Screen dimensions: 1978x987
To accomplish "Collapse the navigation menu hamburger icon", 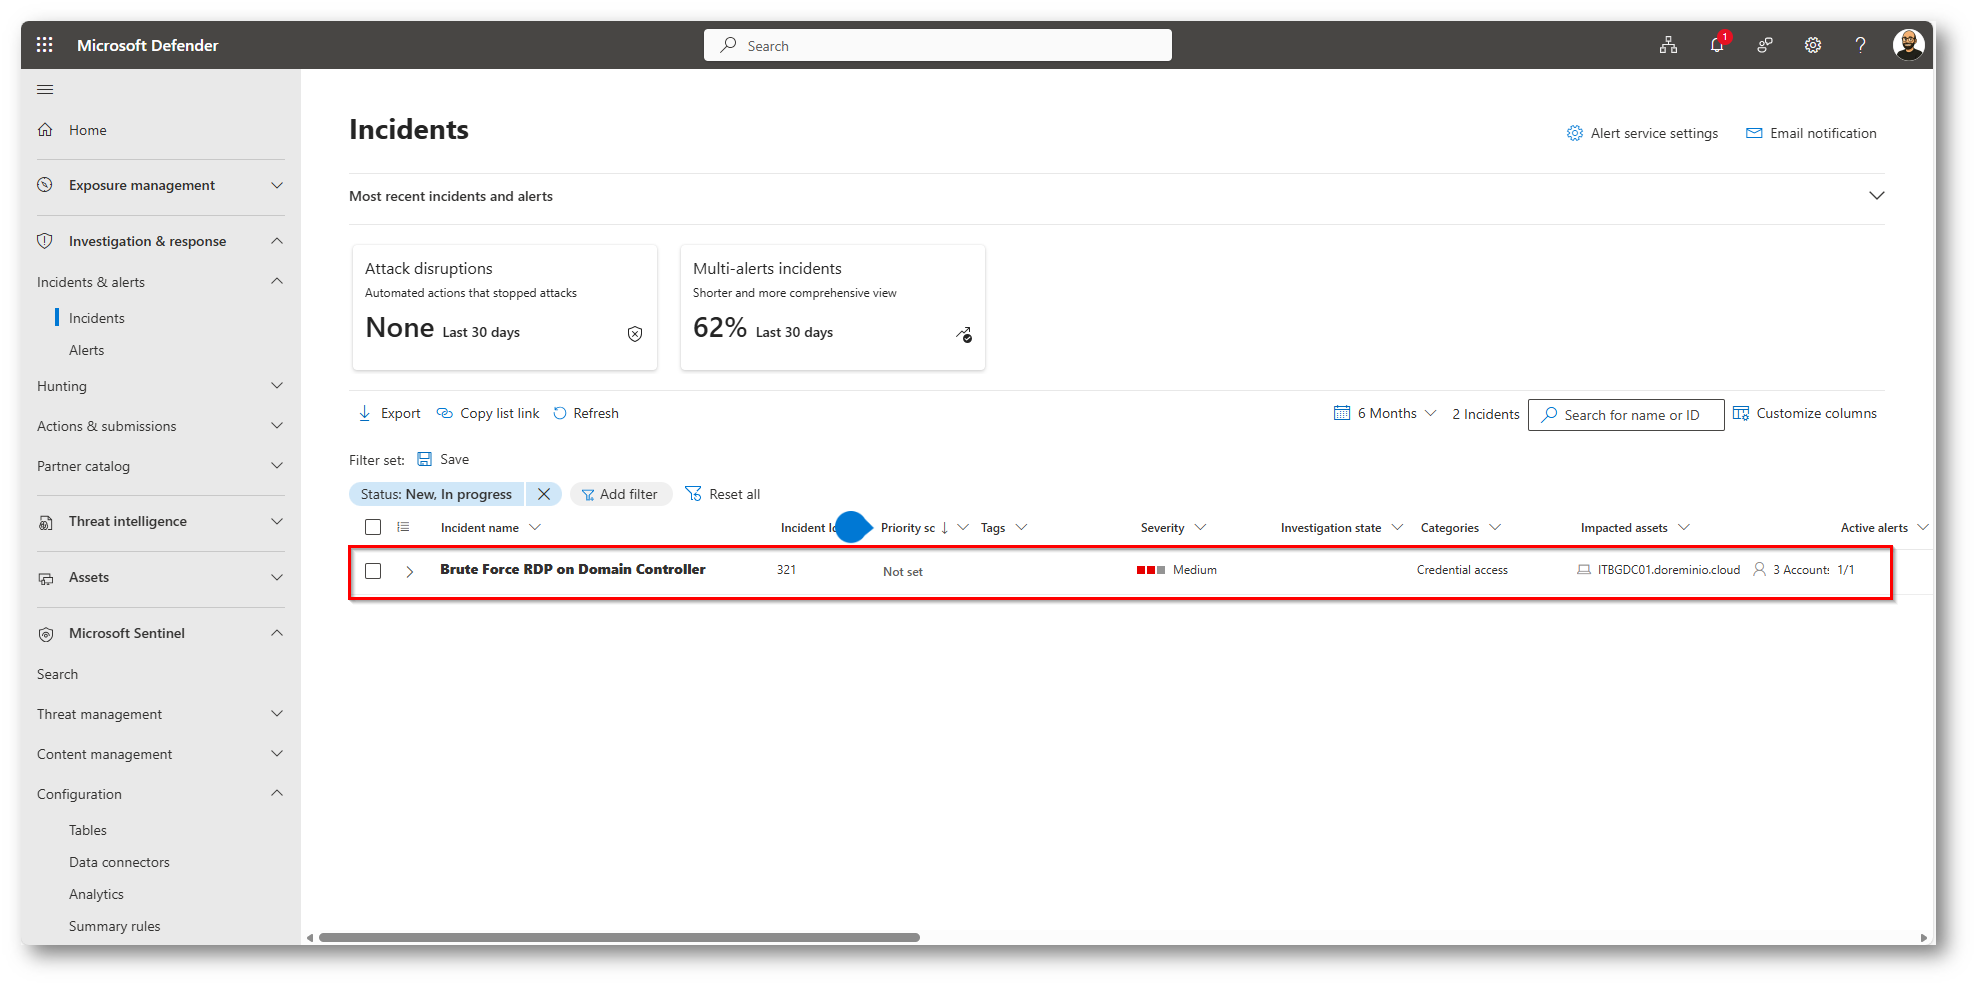I will (x=45, y=90).
